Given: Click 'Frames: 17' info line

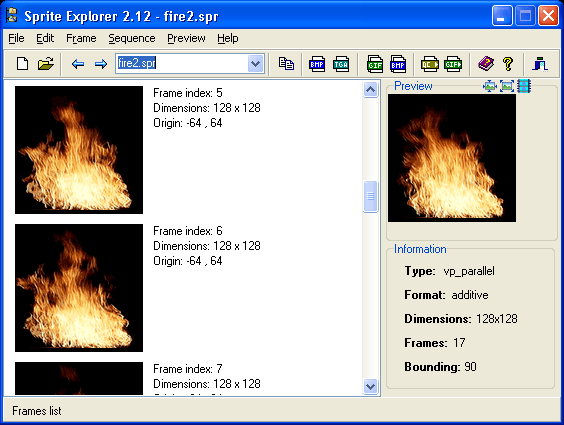Looking at the screenshot, I should (x=435, y=343).
